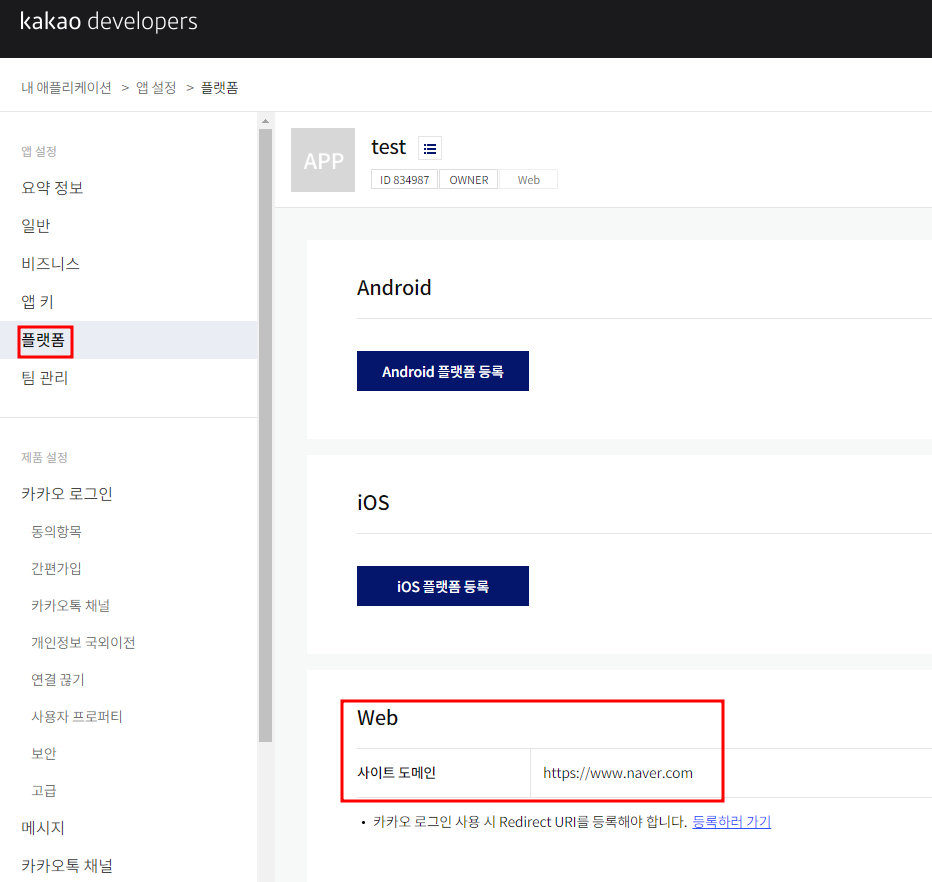This screenshot has width=932, height=882.
Task: Go to 보안 submenu item
Action: 44,754
